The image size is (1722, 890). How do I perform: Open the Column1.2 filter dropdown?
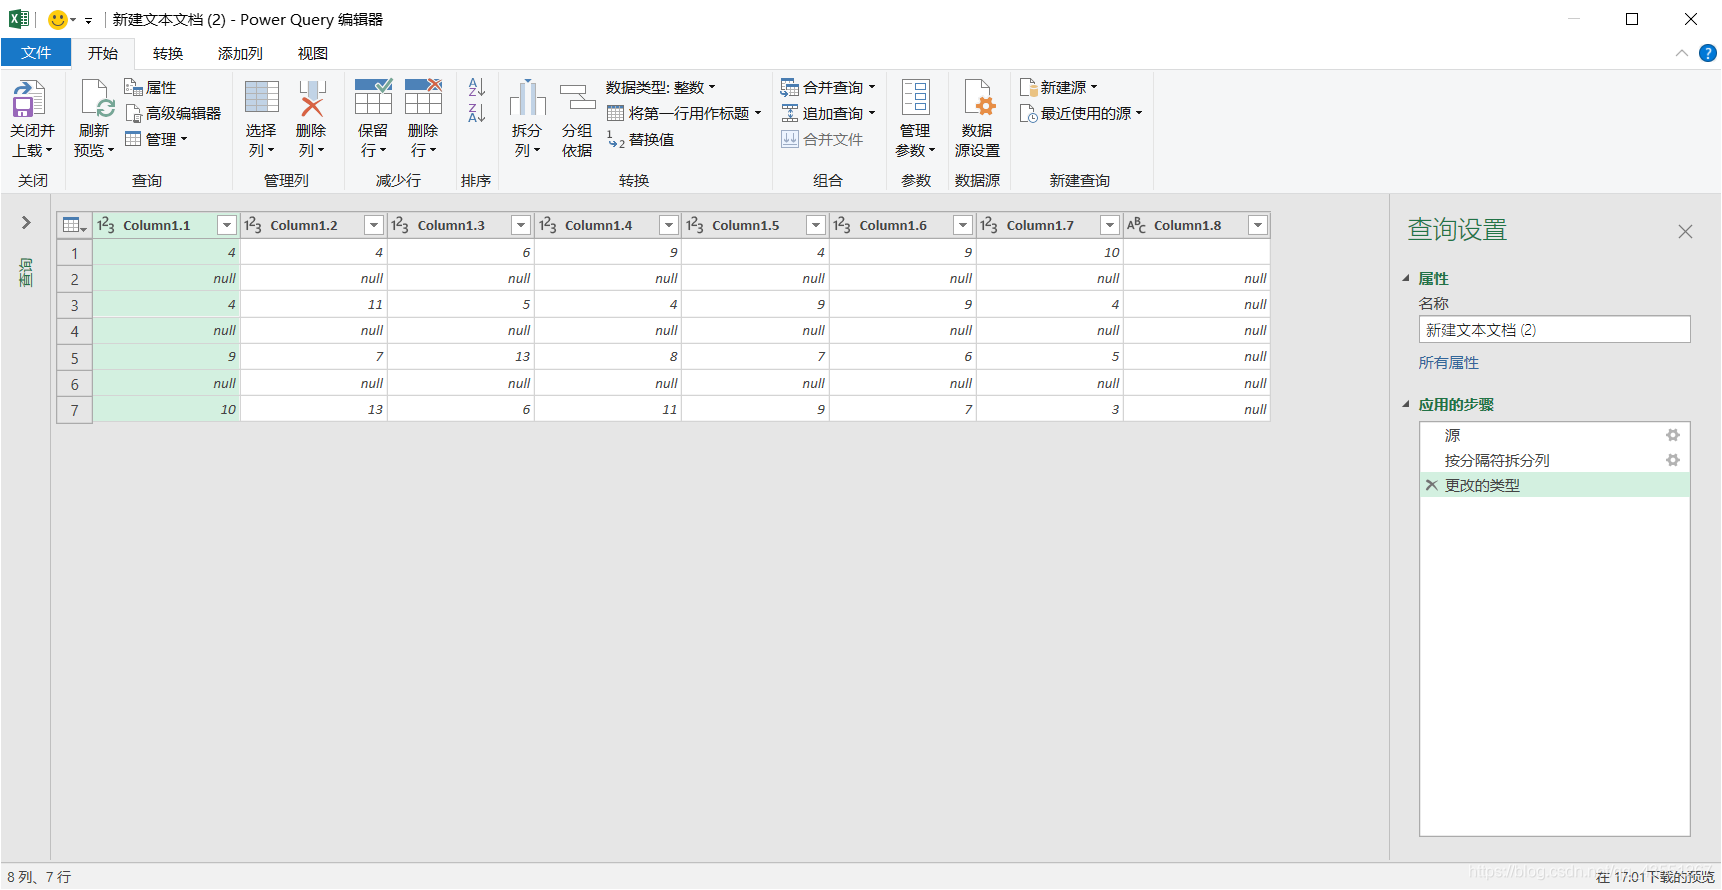click(374, 225)
